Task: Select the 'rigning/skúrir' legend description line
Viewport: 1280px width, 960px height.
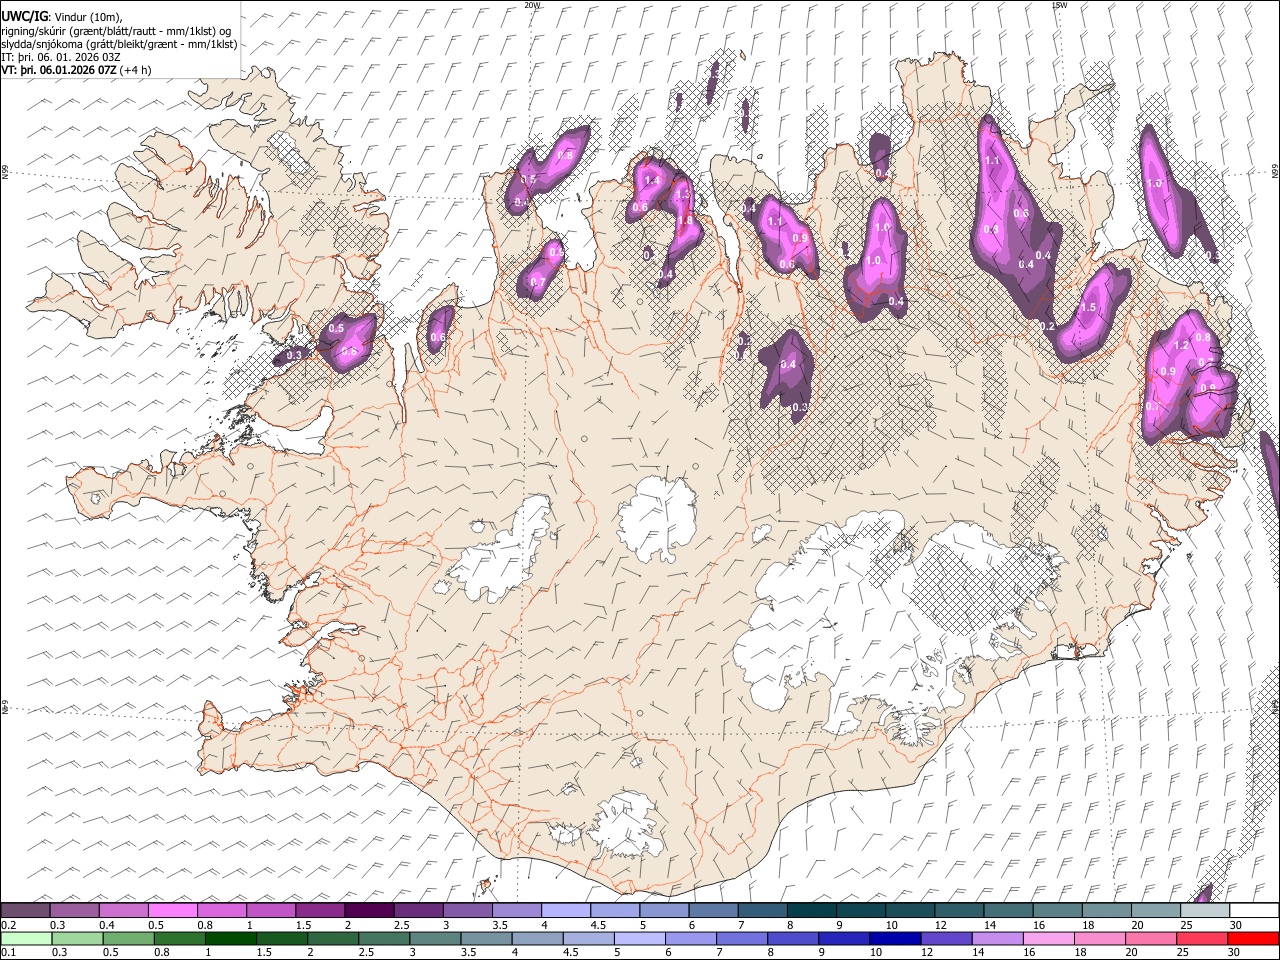Action: [x=117, y=31]
